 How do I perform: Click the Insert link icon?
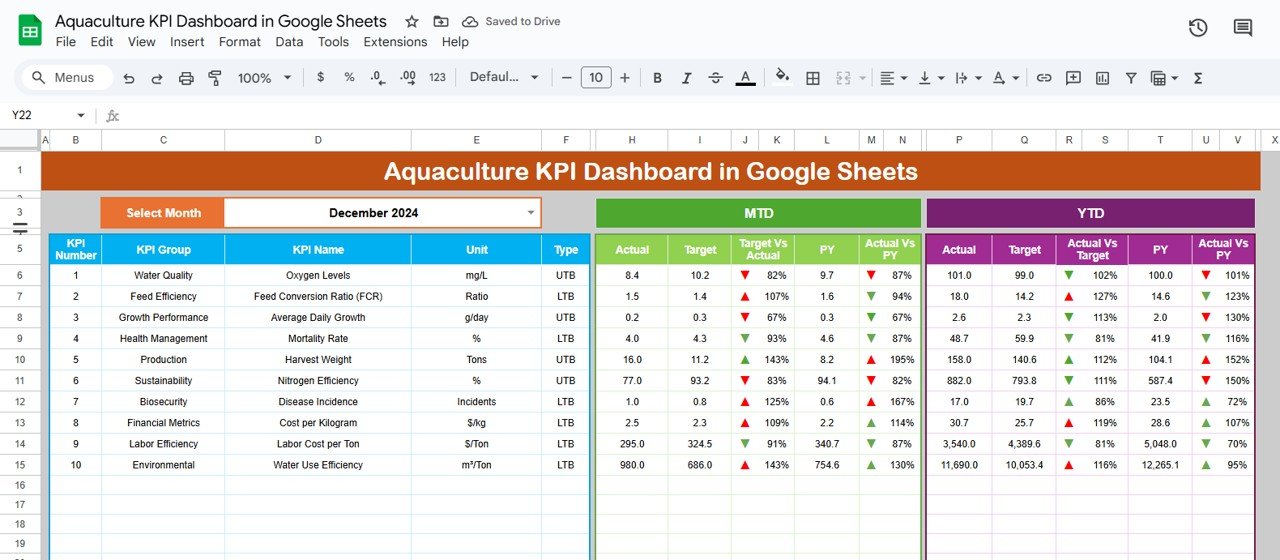click(1044, 78)
